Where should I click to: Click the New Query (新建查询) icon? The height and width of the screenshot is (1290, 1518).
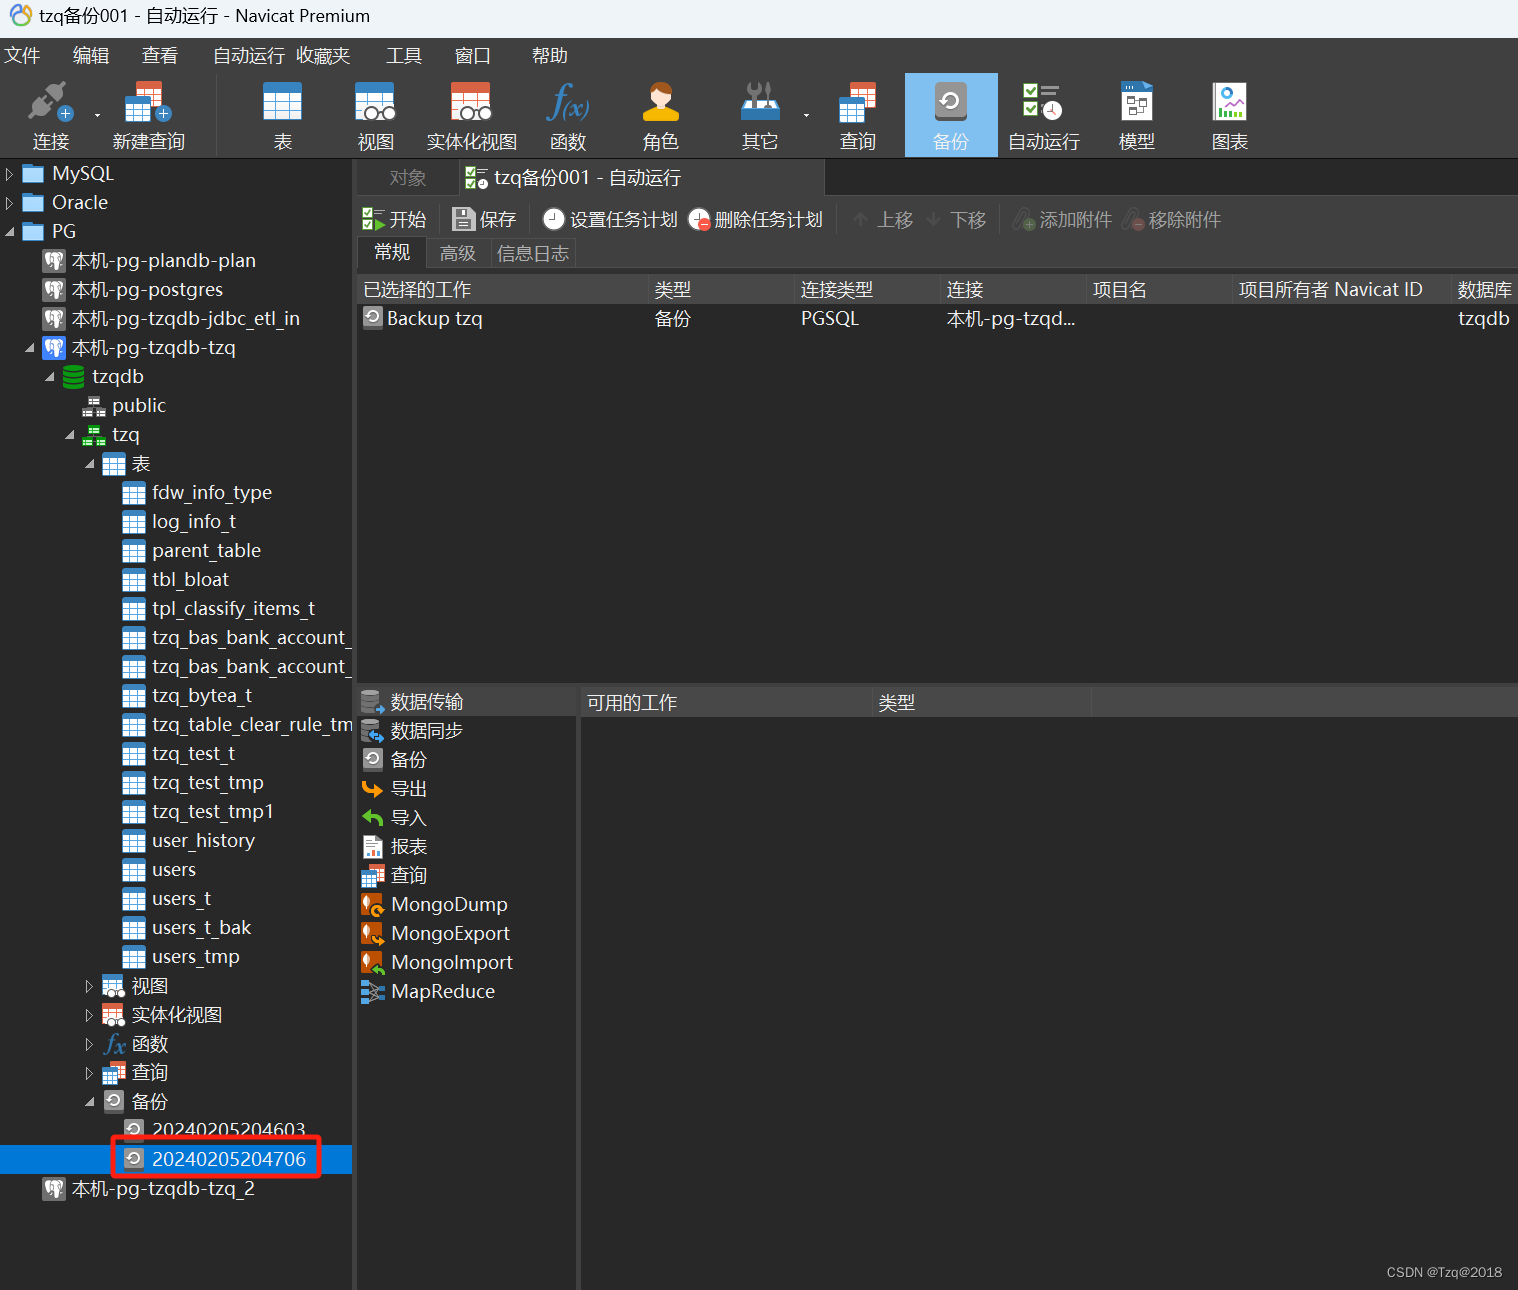[x=148, y=115]
